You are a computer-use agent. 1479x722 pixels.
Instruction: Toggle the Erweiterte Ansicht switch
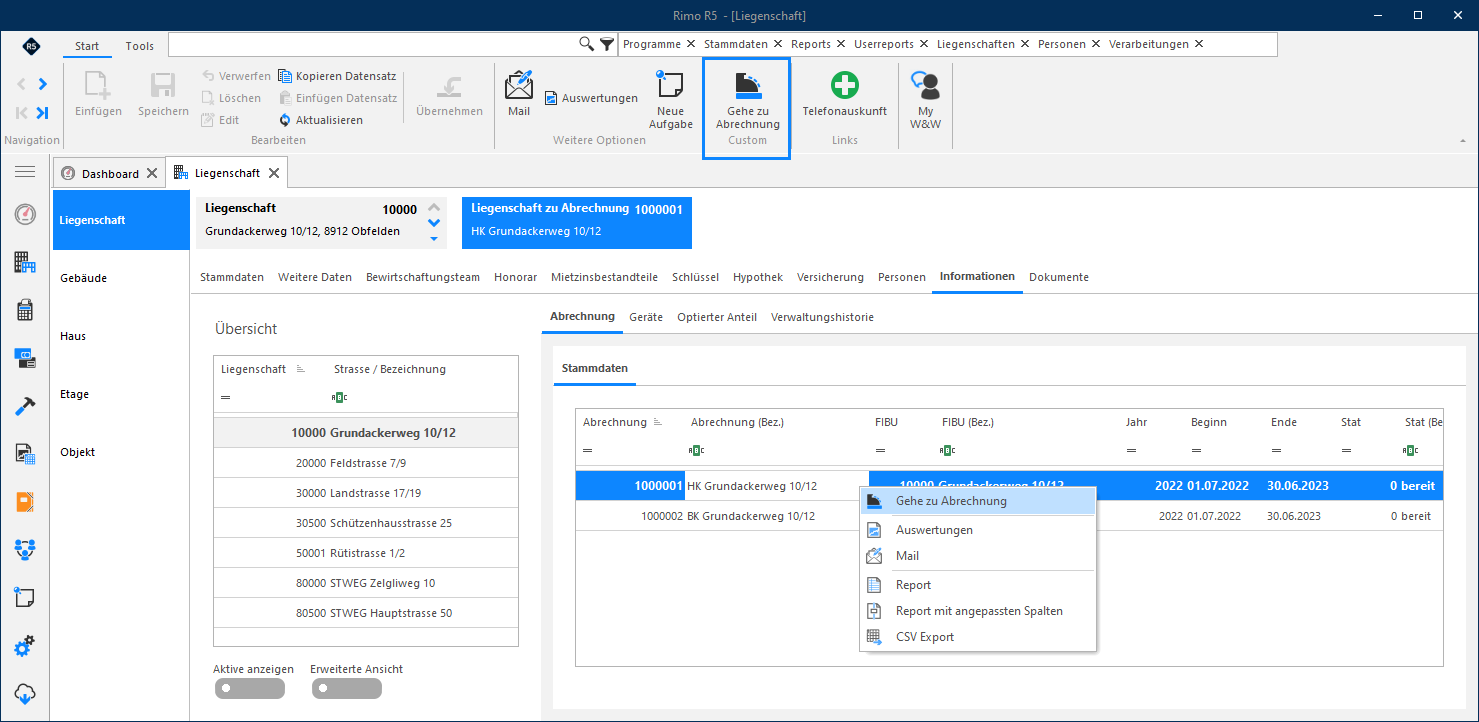[x=347, y=688]
